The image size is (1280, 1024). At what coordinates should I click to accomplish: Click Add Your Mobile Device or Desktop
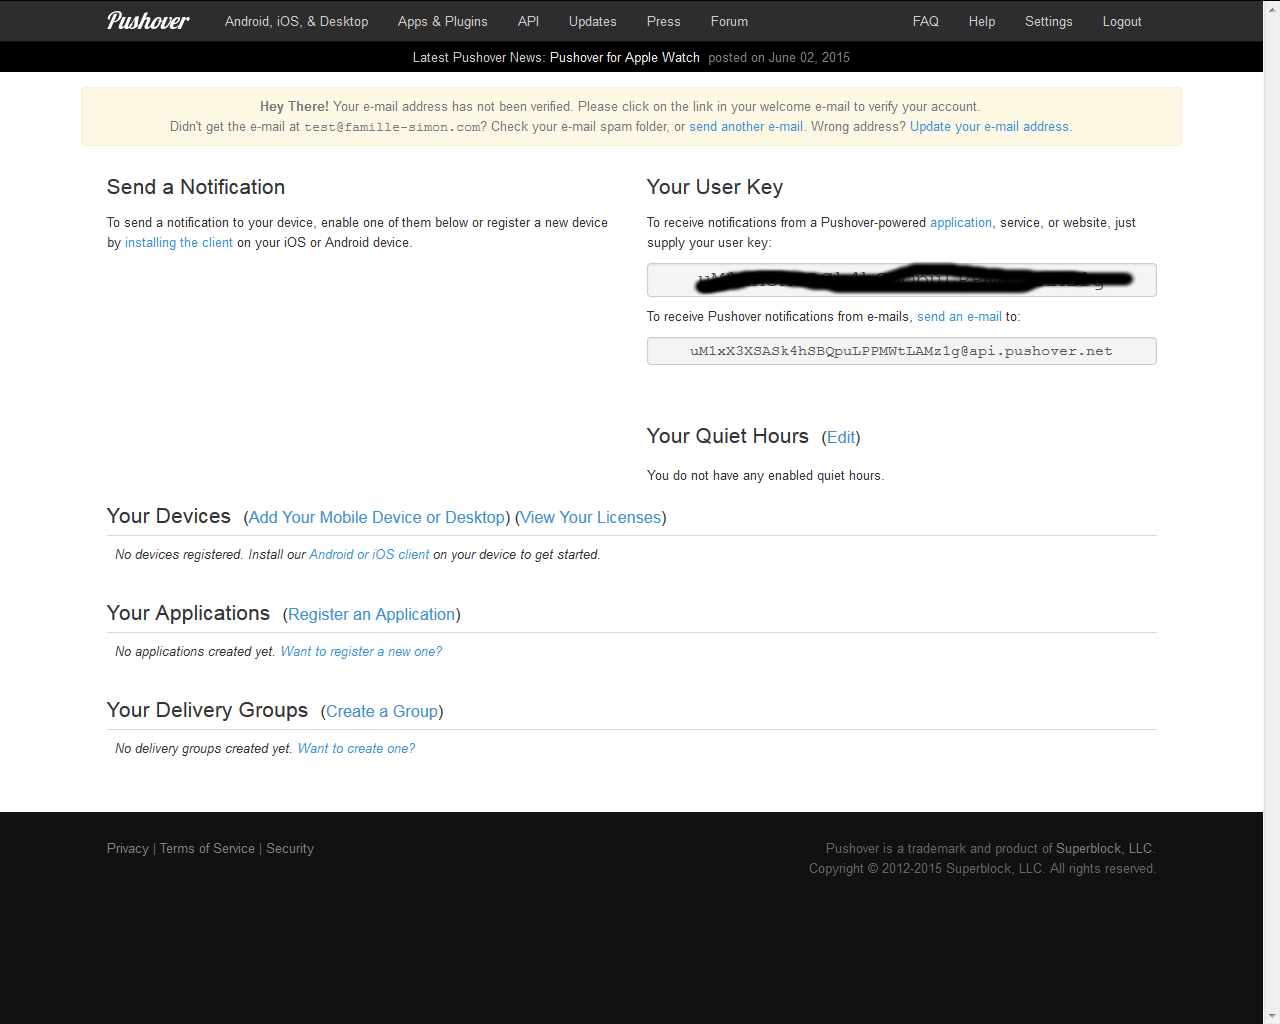click(377, 518)
